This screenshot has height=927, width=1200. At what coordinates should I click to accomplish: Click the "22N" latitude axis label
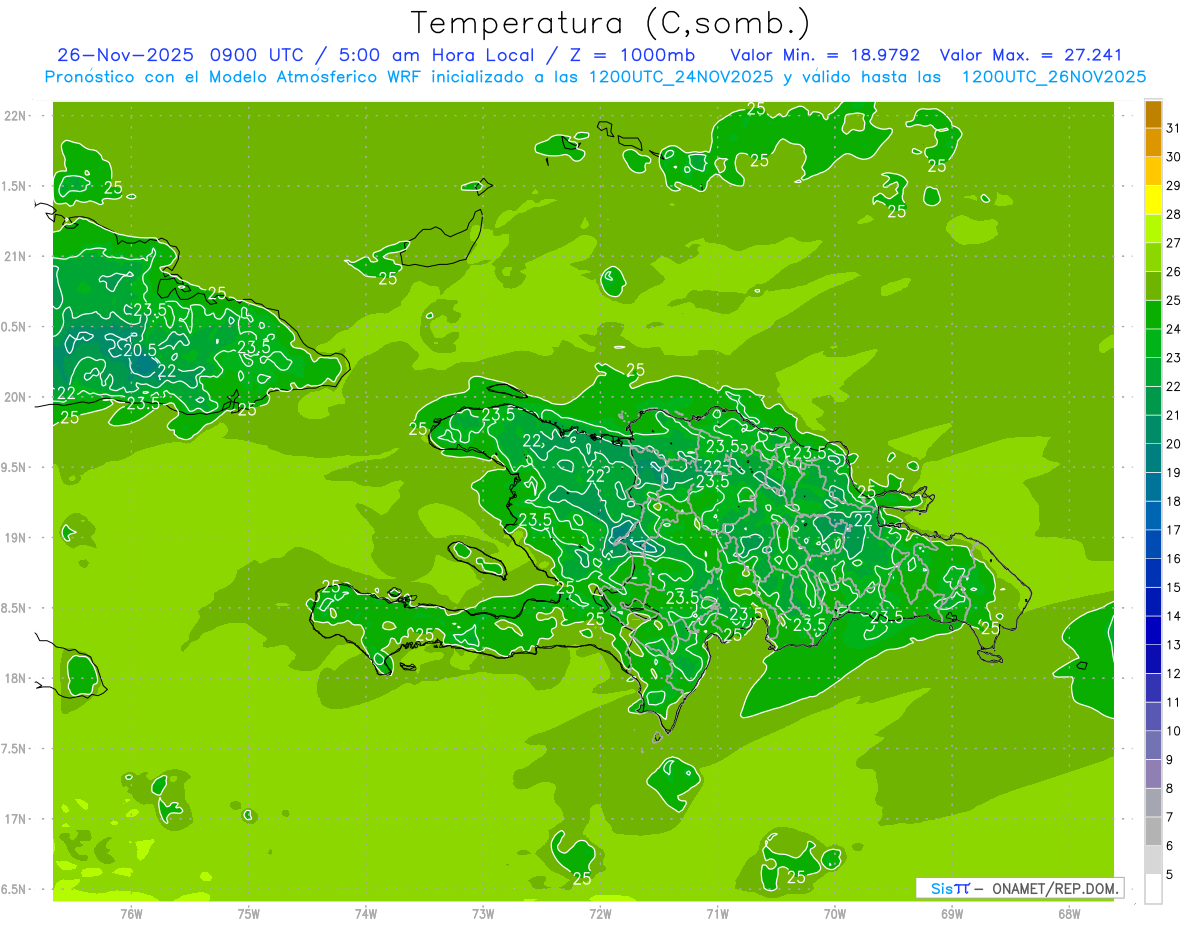pyautogui.click(x=16, y=116)
